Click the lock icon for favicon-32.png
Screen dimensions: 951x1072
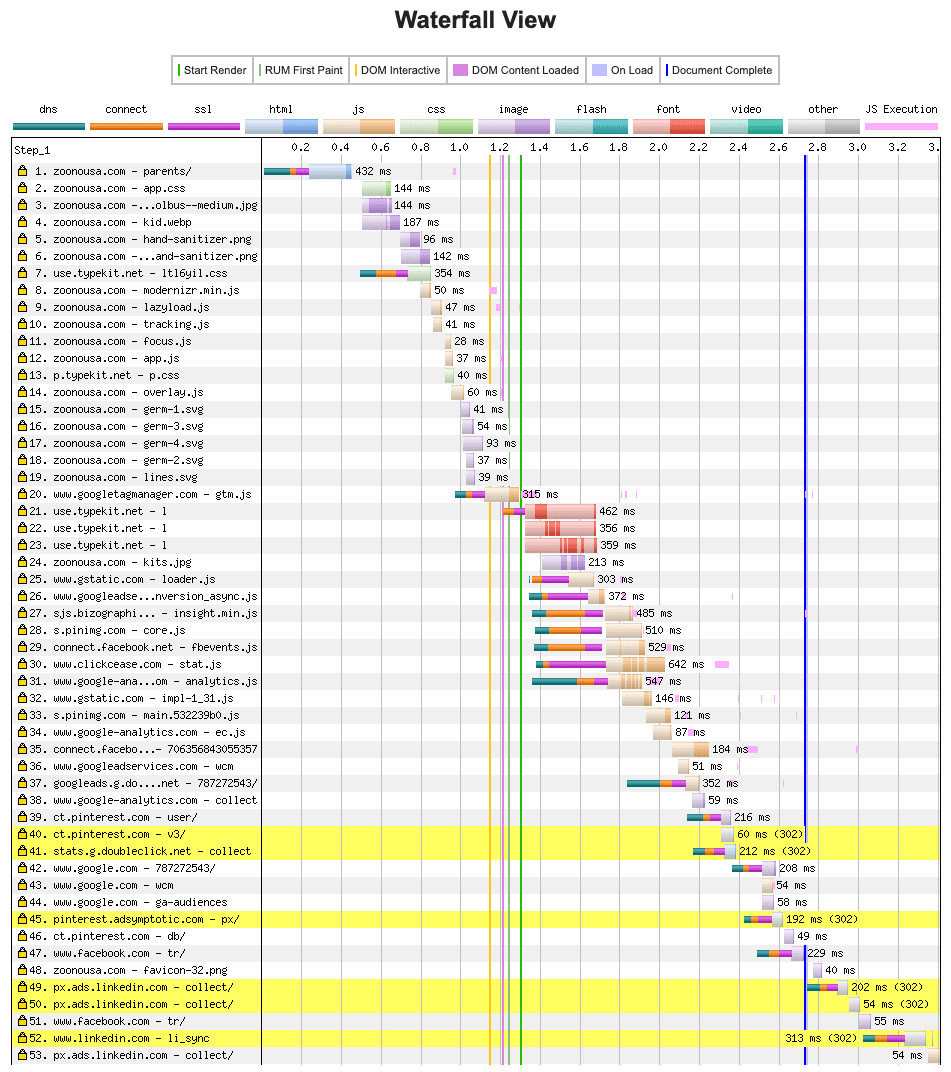pos(23,970)
